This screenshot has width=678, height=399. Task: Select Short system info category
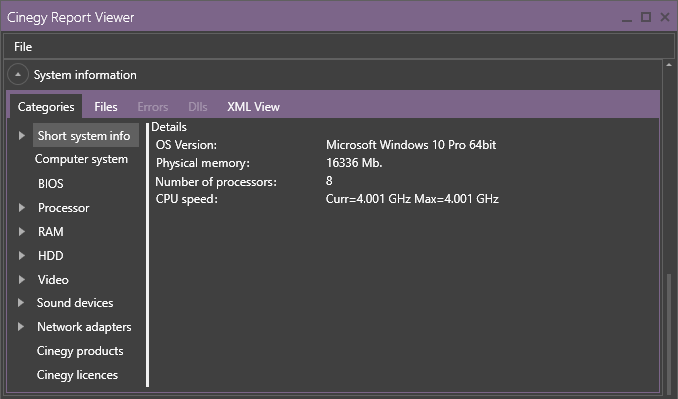(86, 135)
